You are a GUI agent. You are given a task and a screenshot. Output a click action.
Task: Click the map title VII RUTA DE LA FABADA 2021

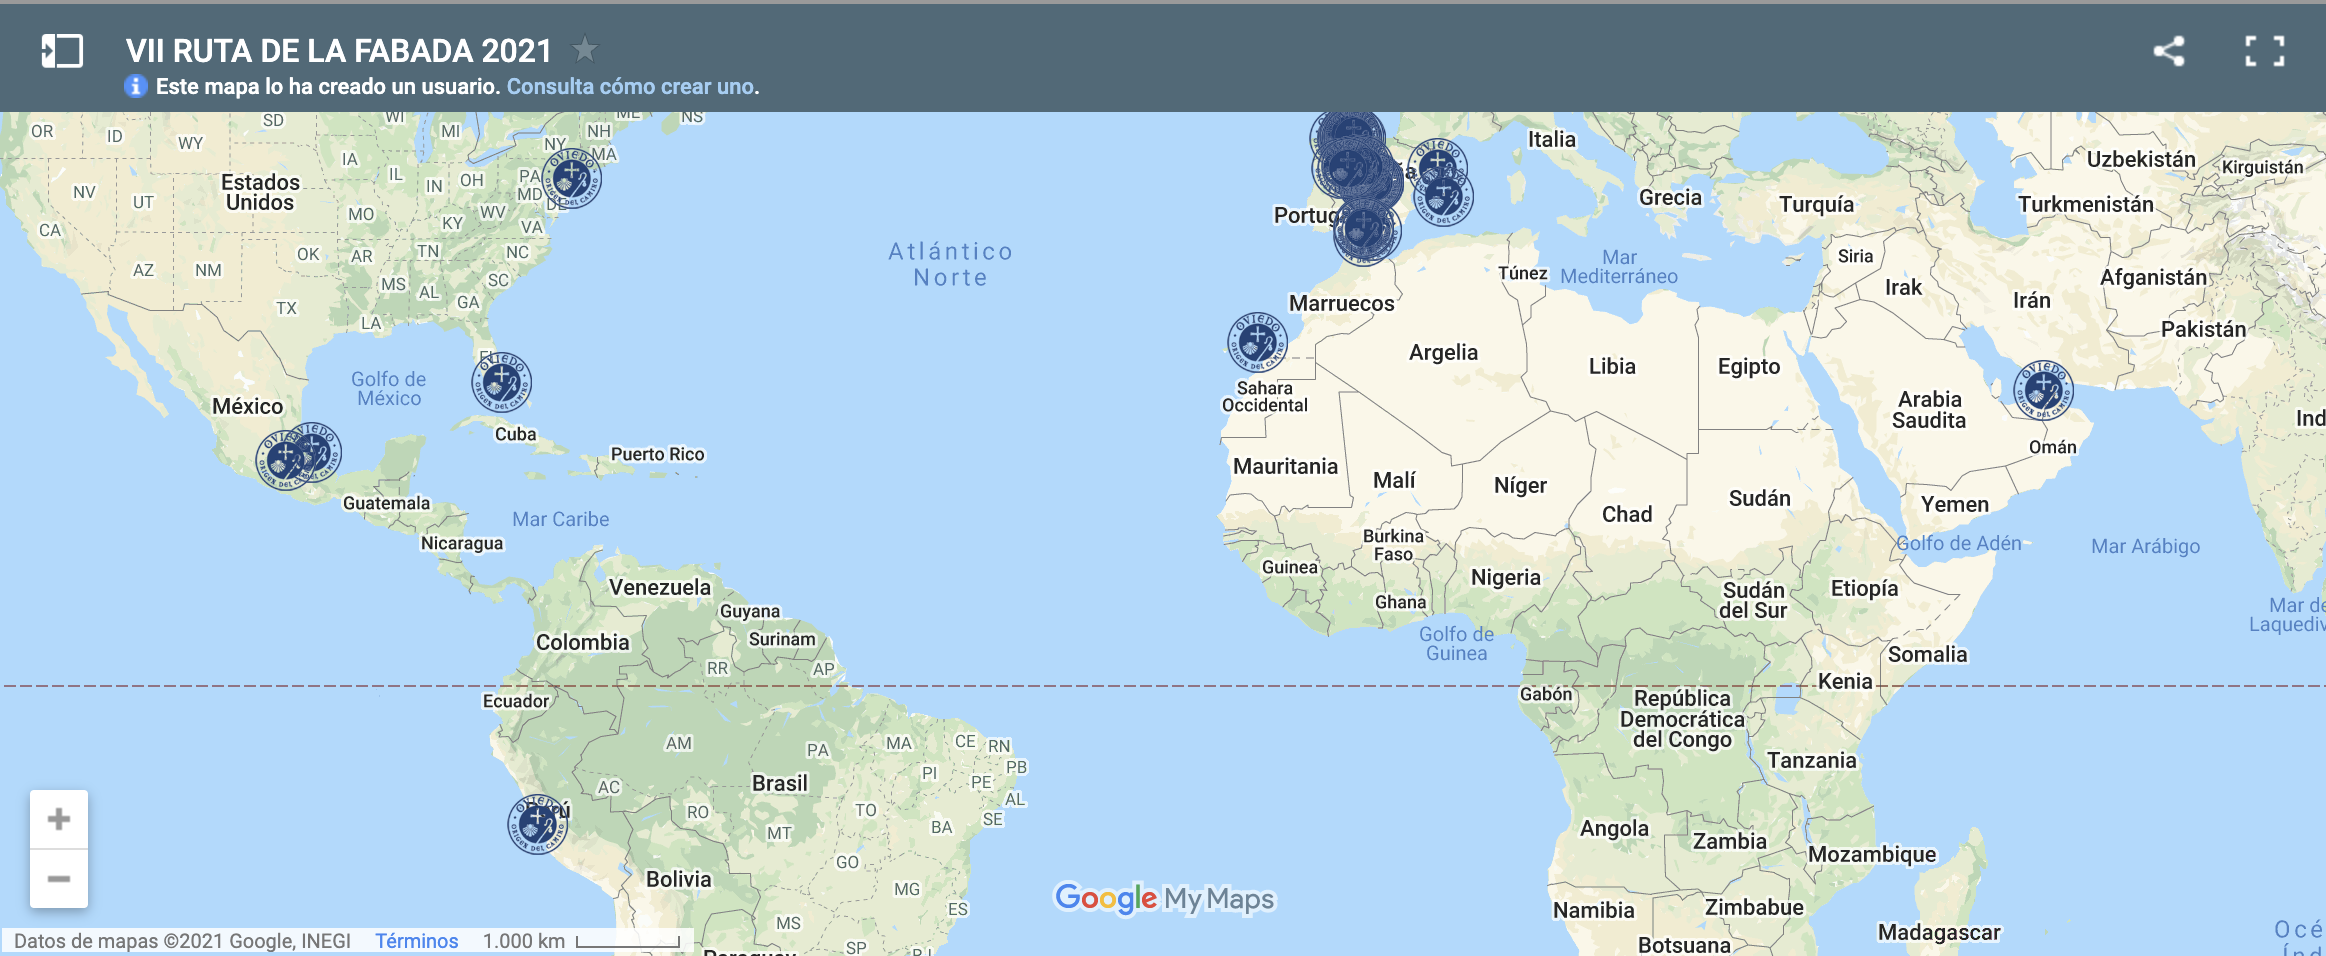pos(338,50)
